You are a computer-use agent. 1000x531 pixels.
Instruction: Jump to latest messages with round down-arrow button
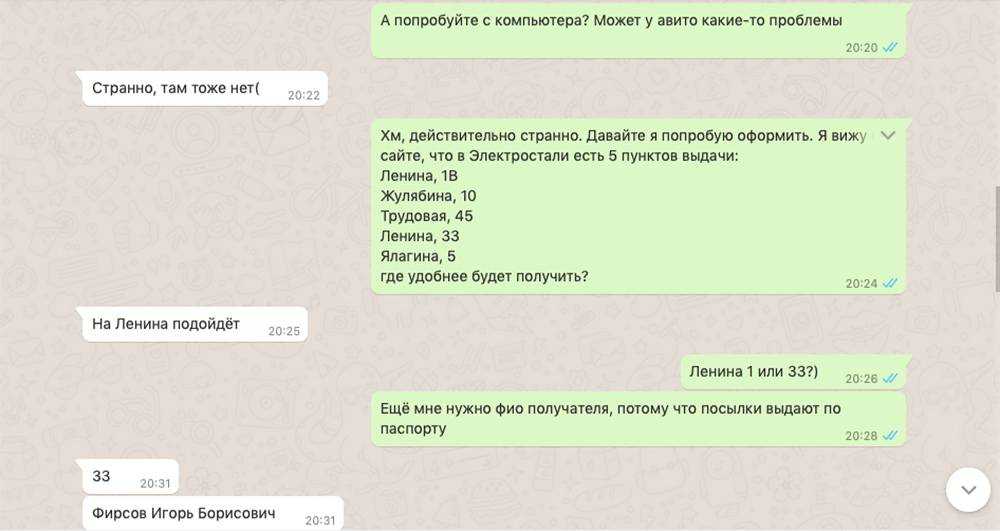[968, 490]
